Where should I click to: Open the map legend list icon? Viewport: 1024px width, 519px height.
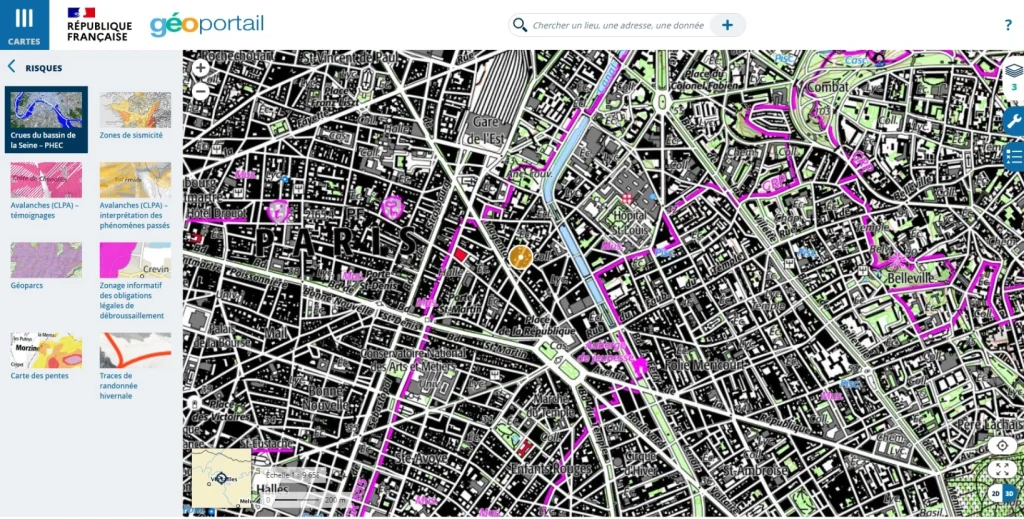point(1014,157)
